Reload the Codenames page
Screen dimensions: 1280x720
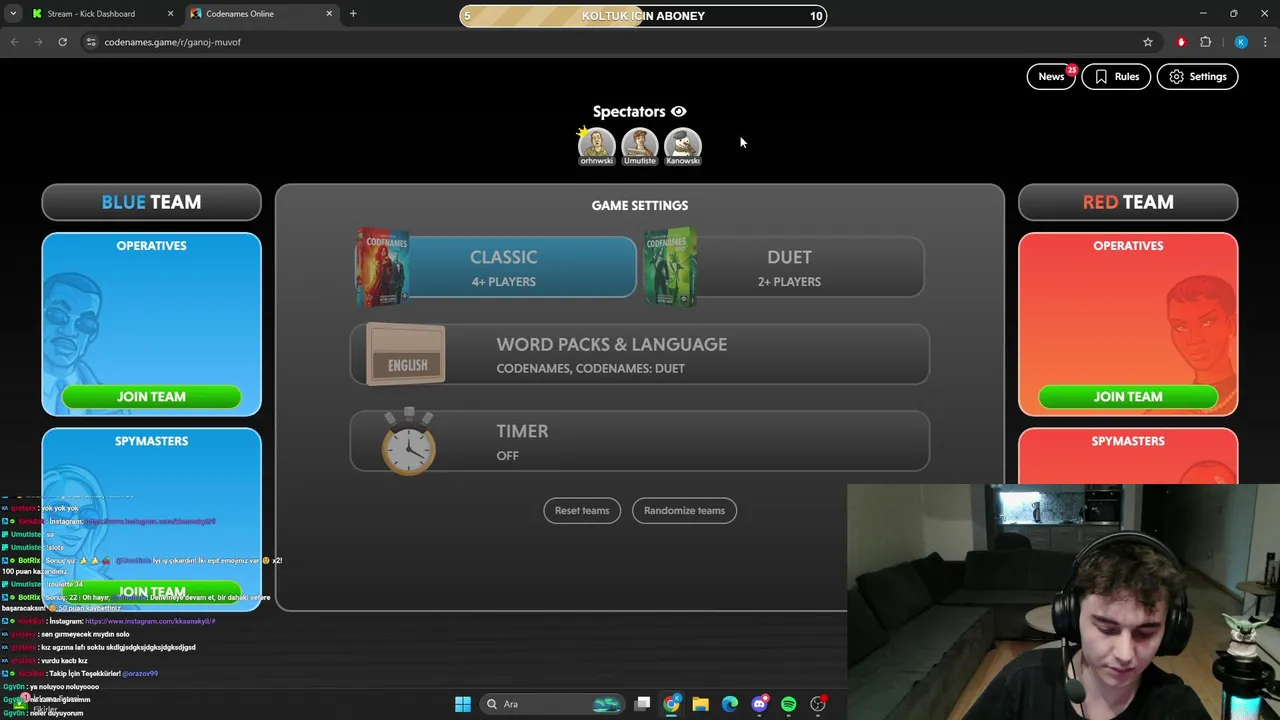63,42
